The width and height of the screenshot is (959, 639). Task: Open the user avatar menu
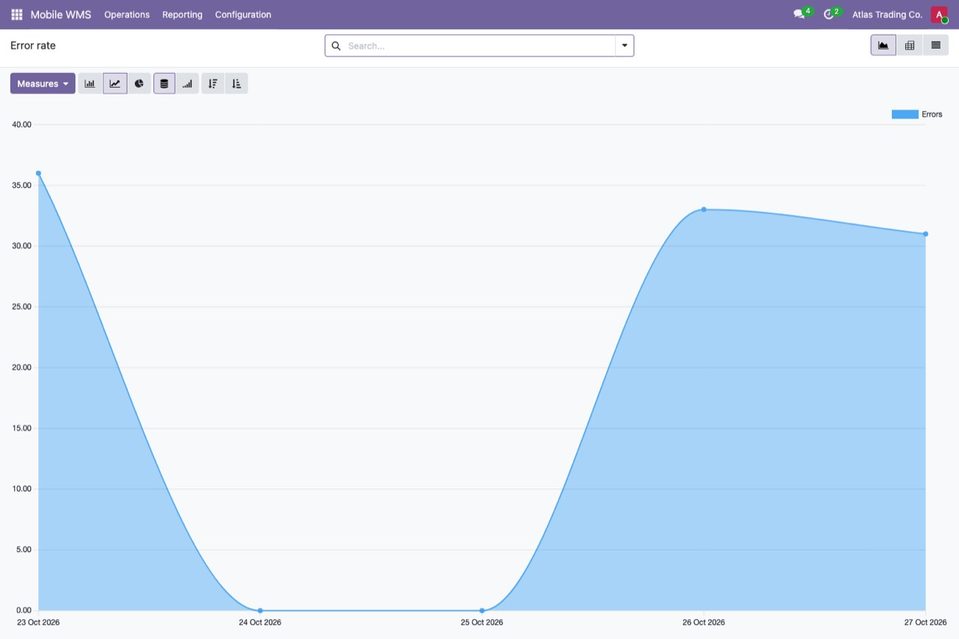(939, 14)
